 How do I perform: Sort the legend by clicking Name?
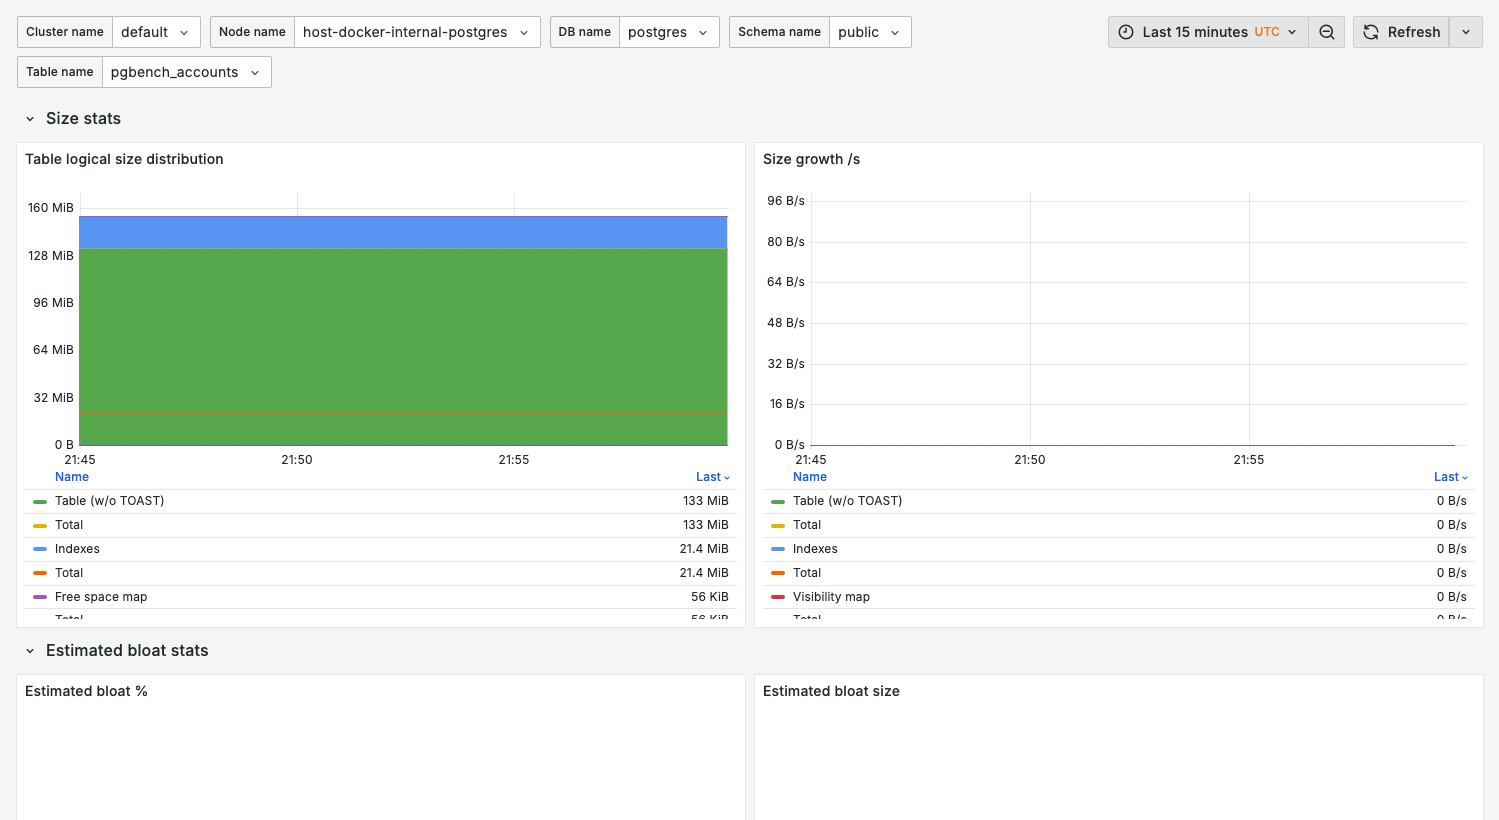(x=71, y=476)
